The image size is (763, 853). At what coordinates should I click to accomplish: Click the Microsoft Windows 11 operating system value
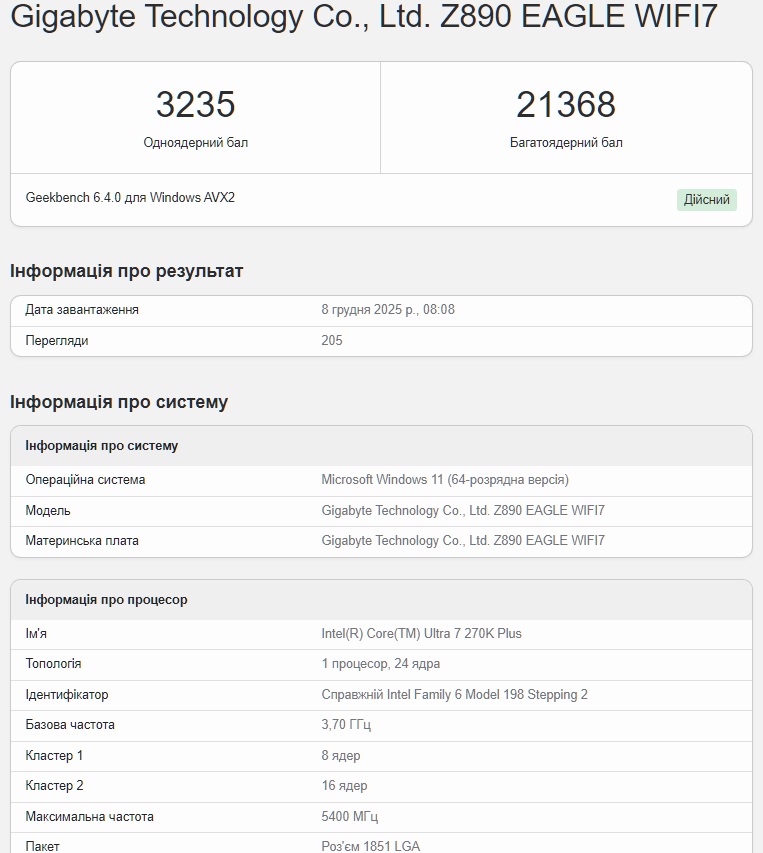coord(445,480)
